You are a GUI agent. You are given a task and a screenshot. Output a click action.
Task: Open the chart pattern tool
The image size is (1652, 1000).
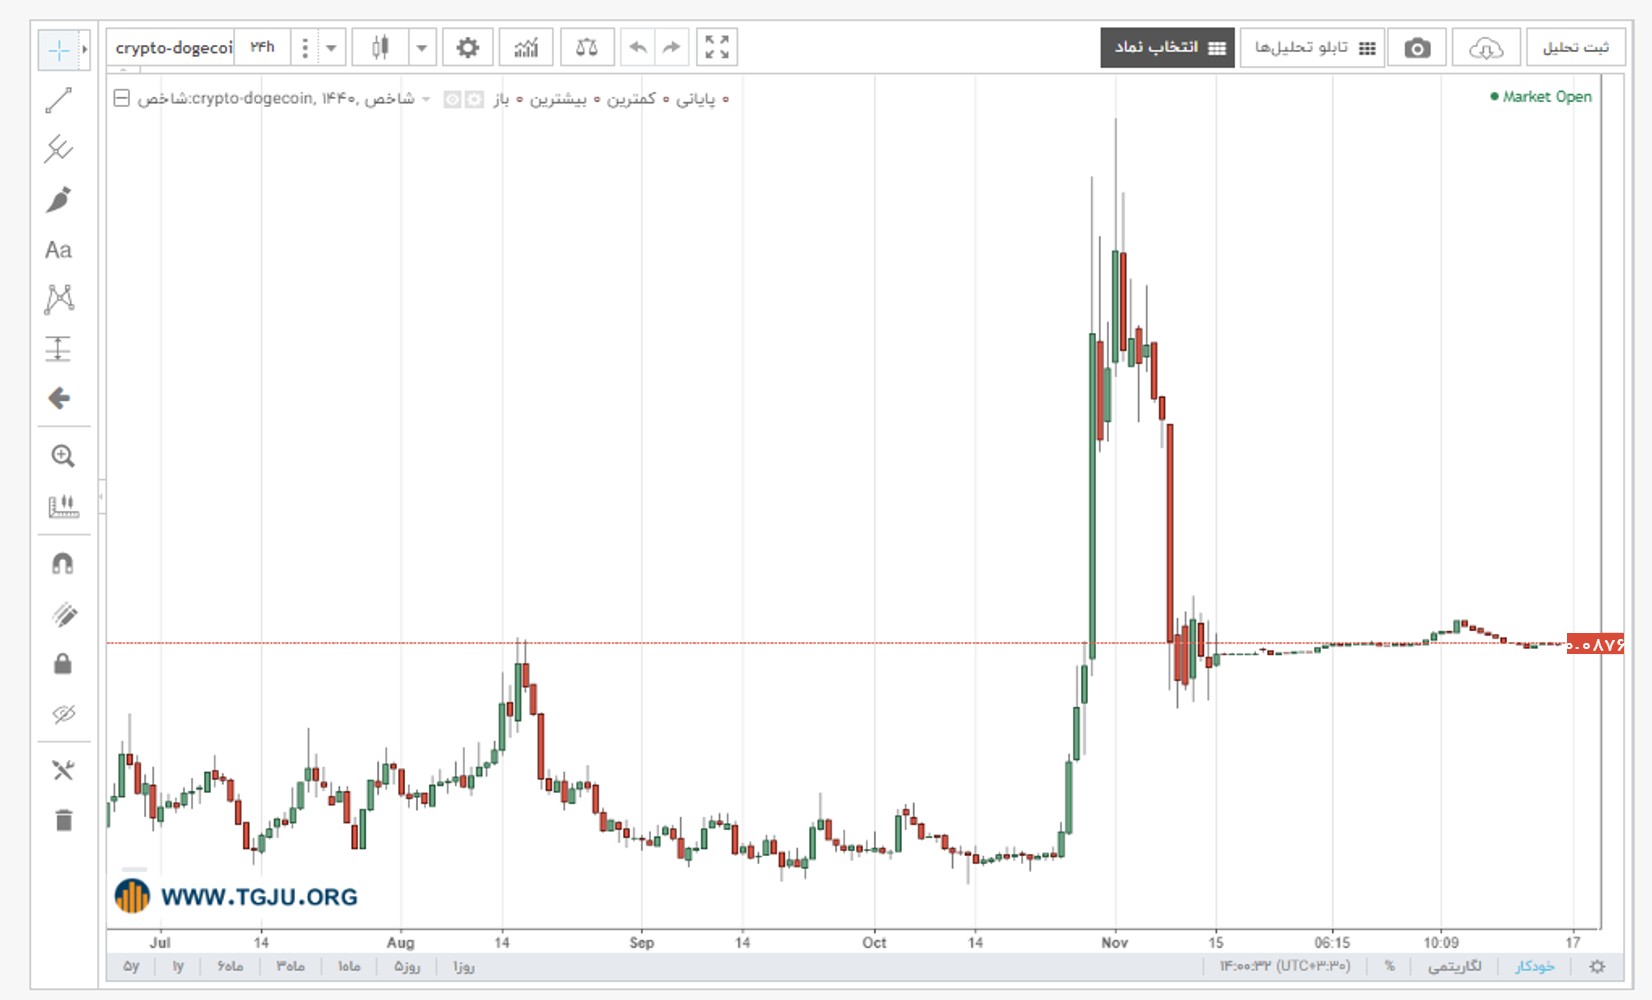59,299
